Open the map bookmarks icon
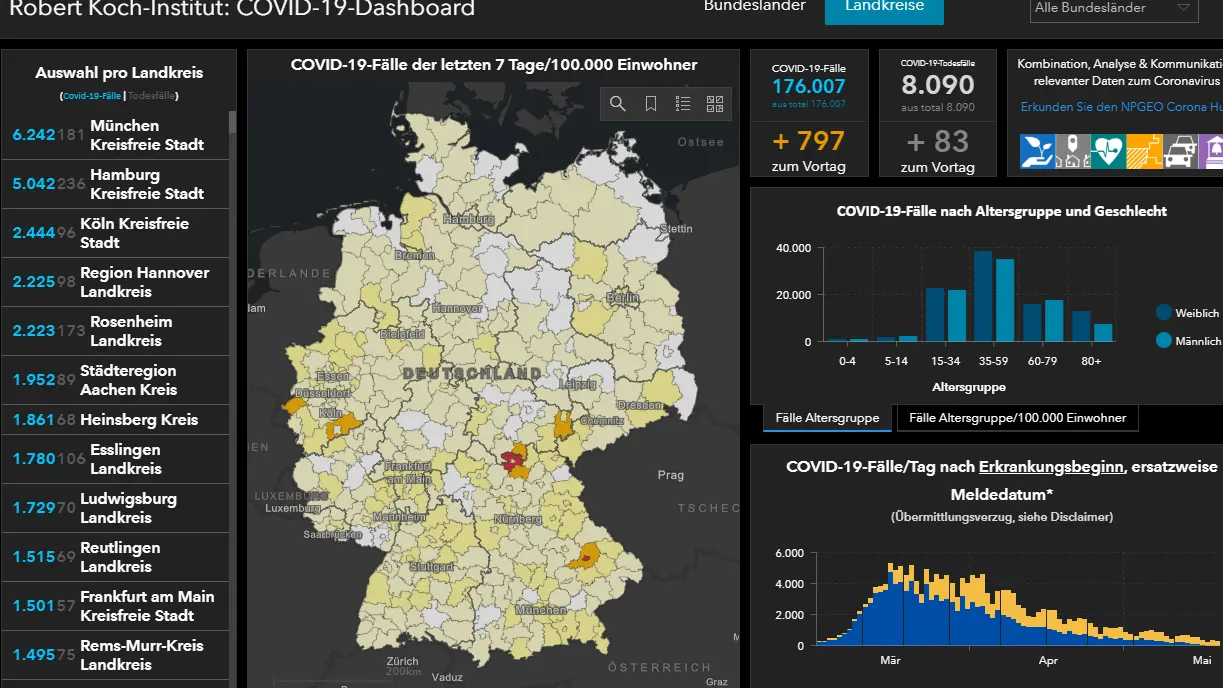The width and height of the screenshot is (1223, 688). click(651, 104)
